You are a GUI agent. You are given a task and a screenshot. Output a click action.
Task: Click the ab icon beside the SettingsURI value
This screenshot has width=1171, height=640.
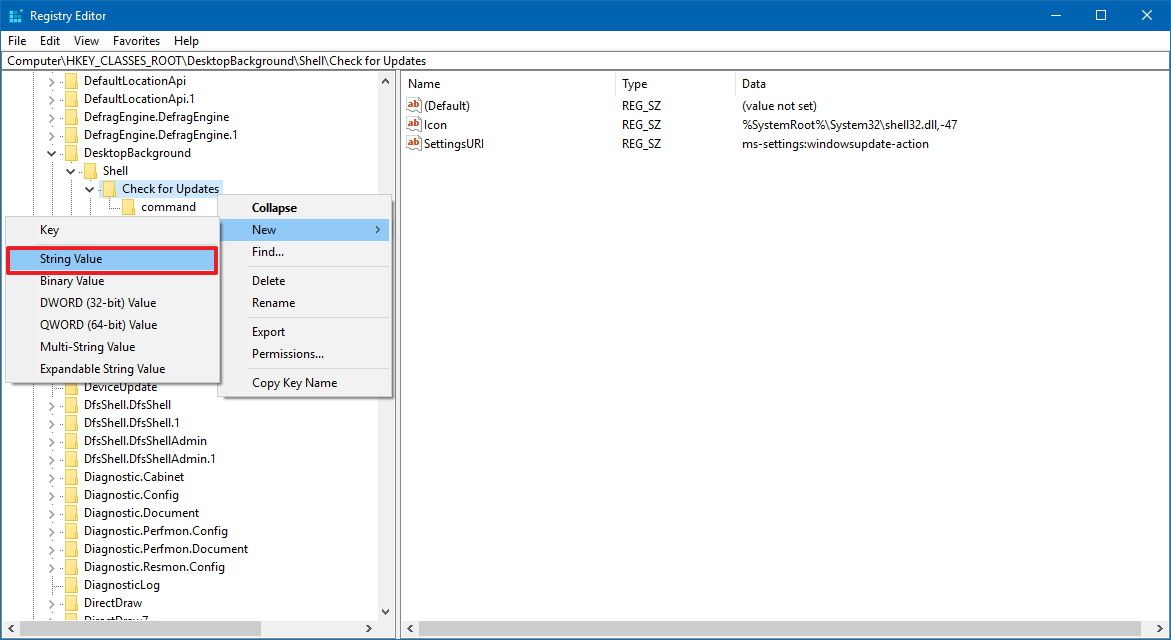pyautogui.click(x=413, y=143)
